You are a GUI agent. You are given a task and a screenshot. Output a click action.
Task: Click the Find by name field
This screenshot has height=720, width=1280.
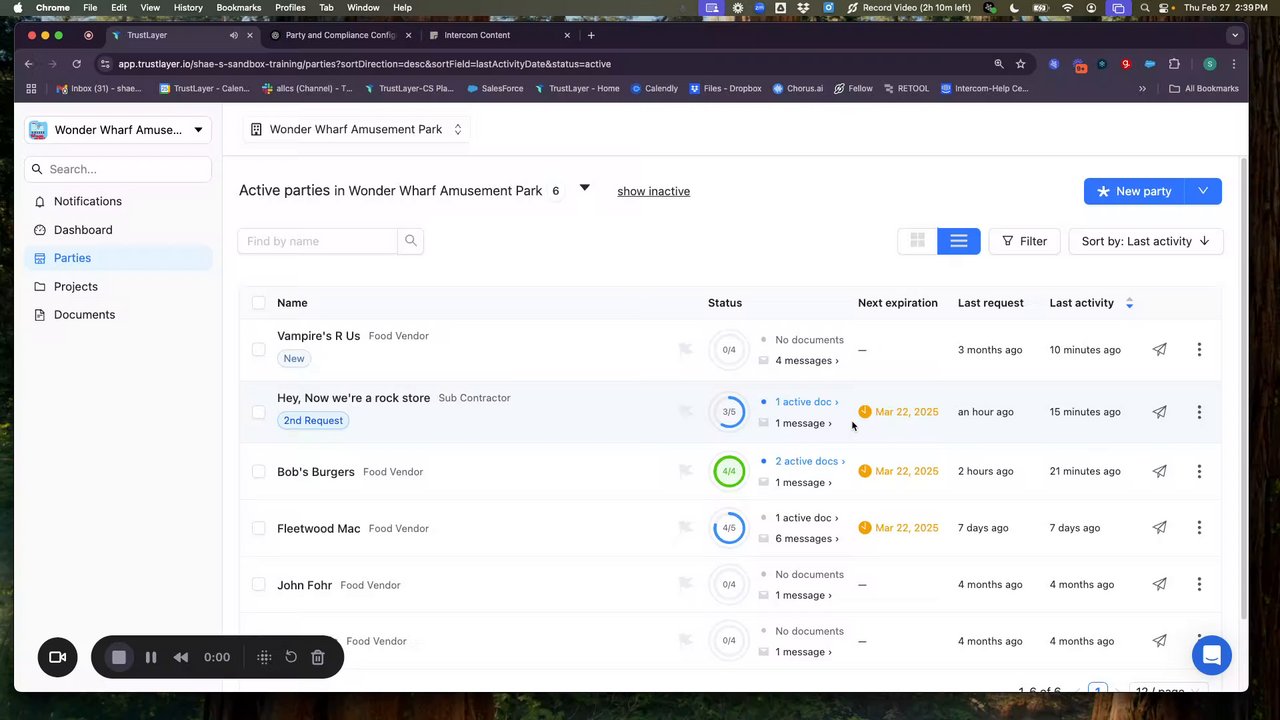click(x=317, y=241)
